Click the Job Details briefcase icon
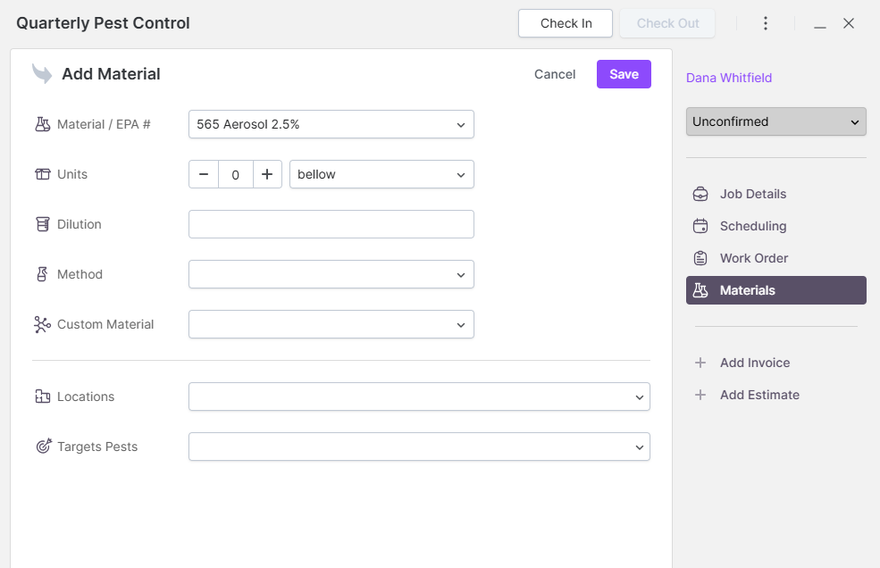 [700, 194]
